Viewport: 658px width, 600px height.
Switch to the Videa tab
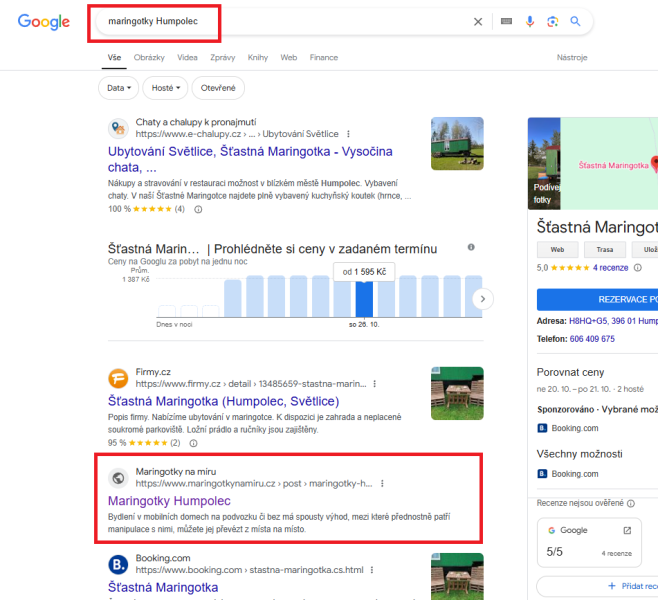coord(187,57)
